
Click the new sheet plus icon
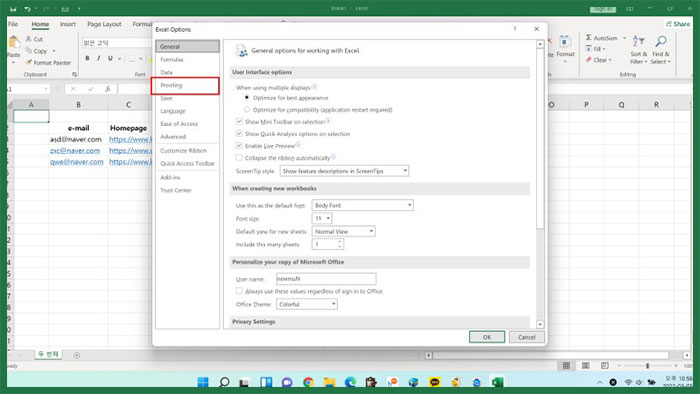coord(77,355)
